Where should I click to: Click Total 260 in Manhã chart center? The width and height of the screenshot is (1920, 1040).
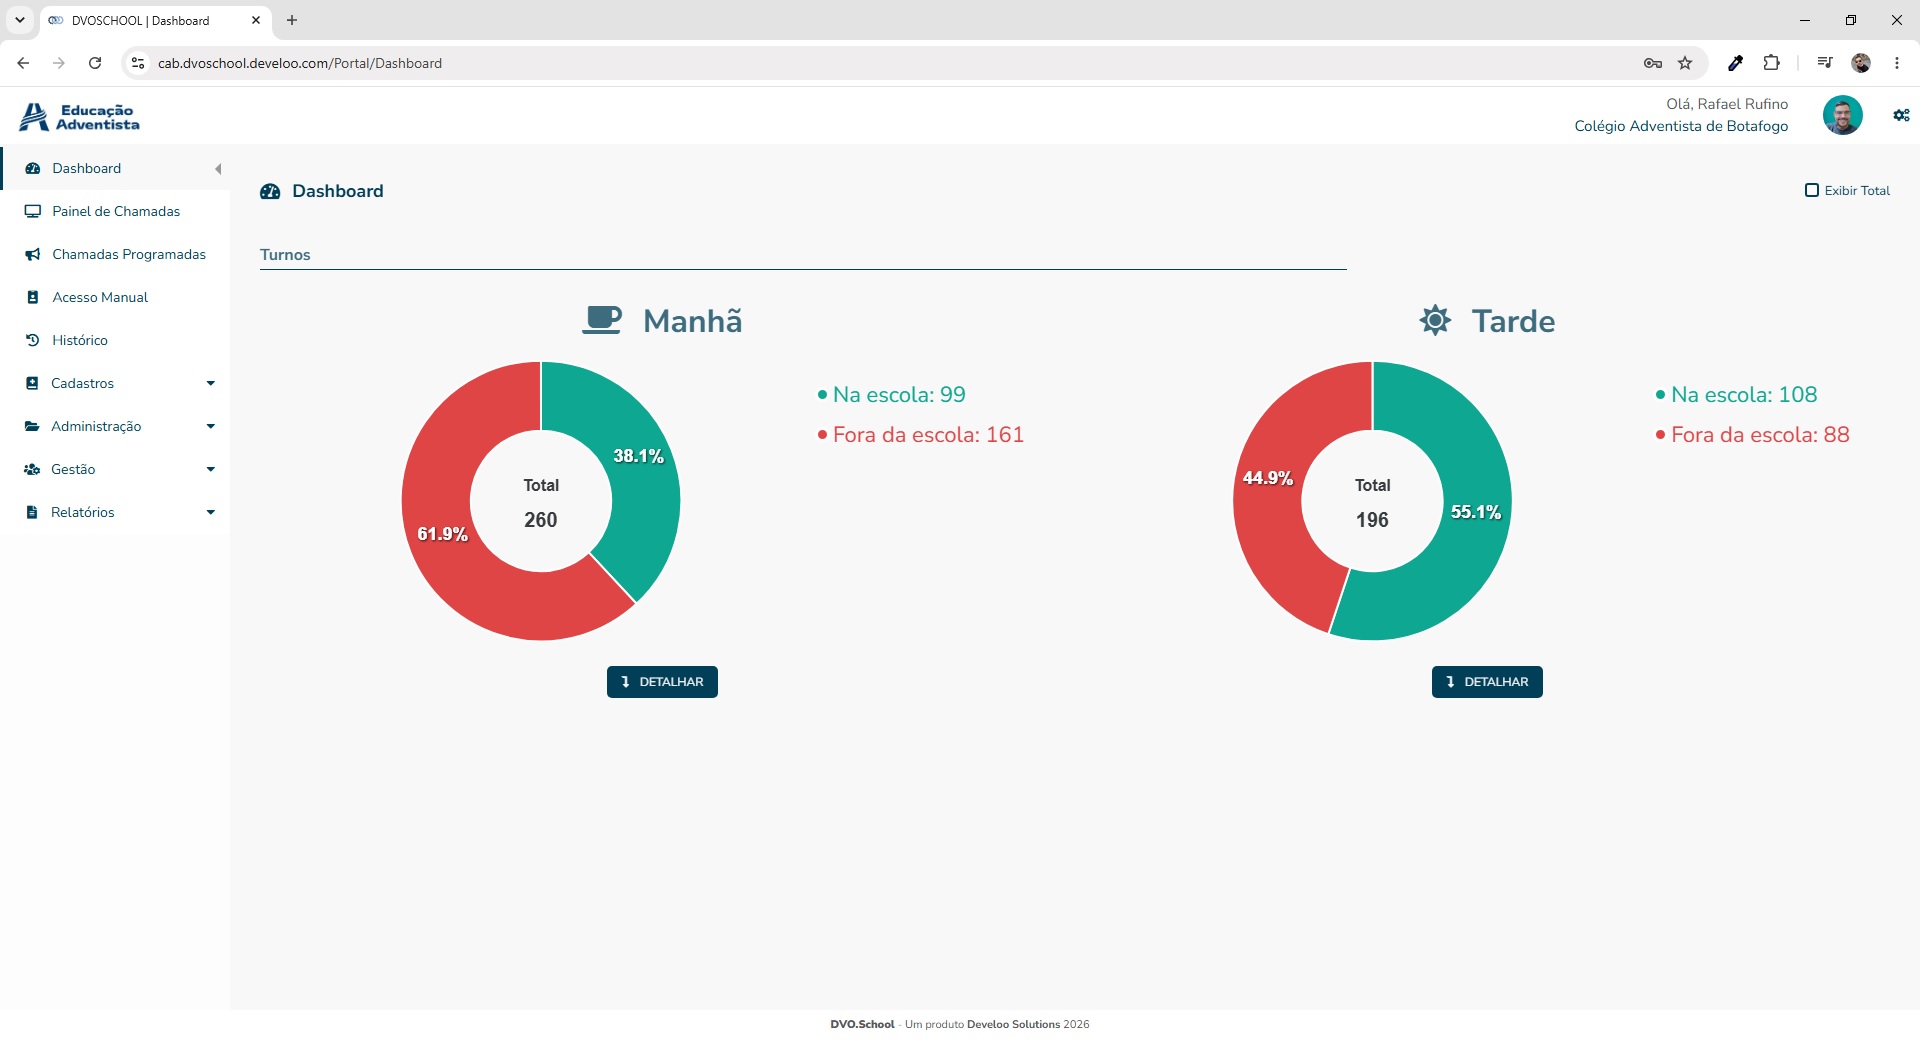tap(541, 503)
